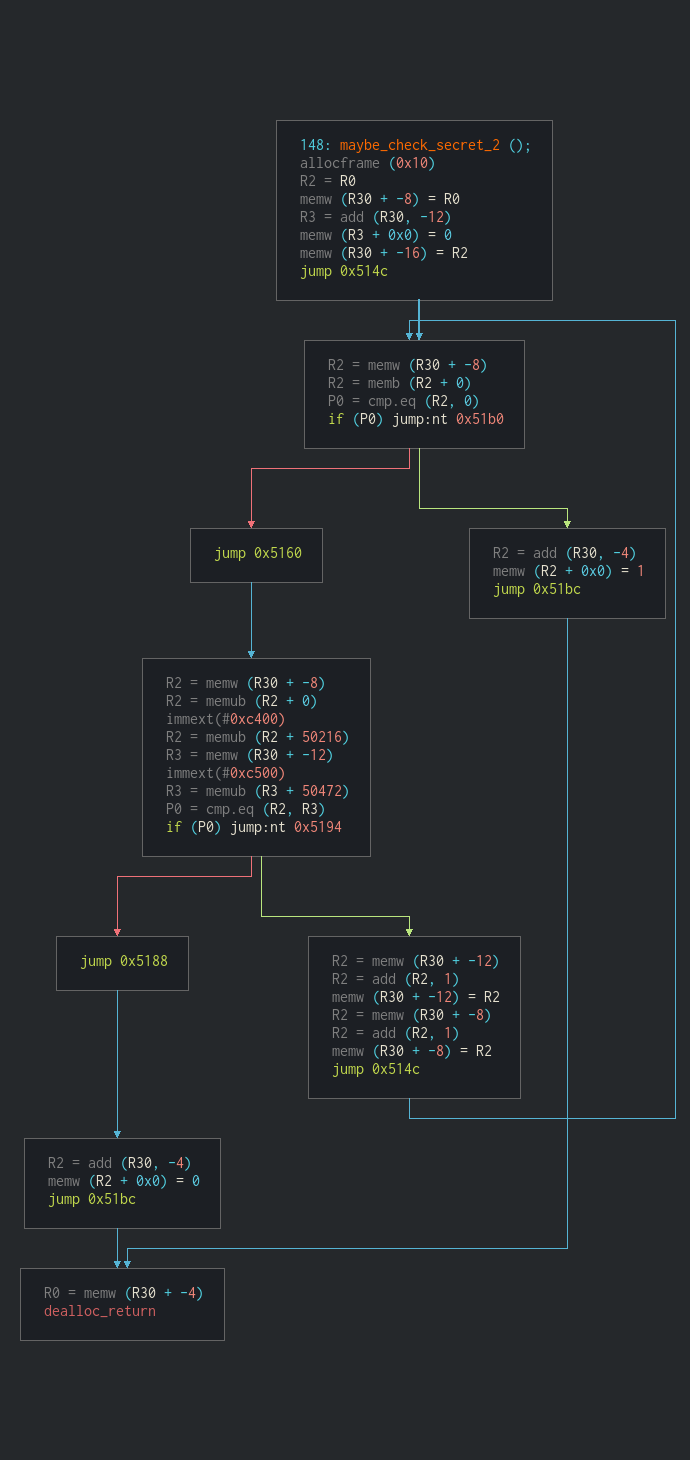Click 'jump 0x514c' at the end of the loop block
This screenshot has width=690, height=1460.
(x=375, y=1069)
